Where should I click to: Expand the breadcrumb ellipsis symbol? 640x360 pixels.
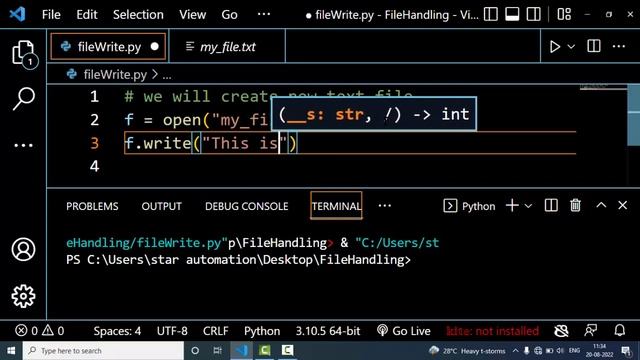coord(167,75)
